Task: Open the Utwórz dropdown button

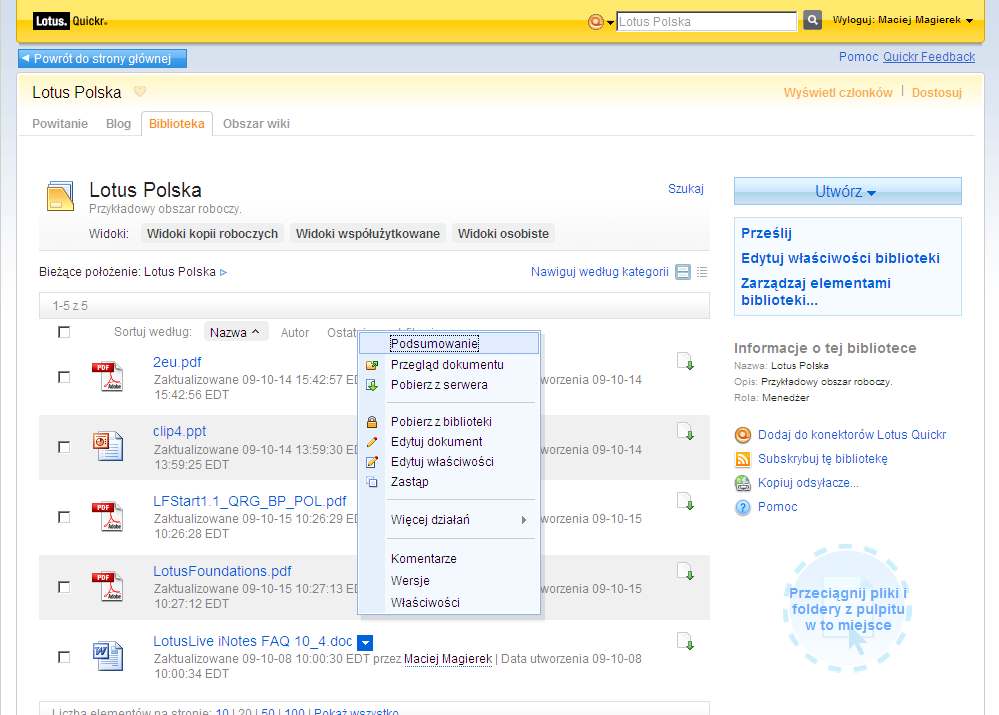Action: [847, 191]
